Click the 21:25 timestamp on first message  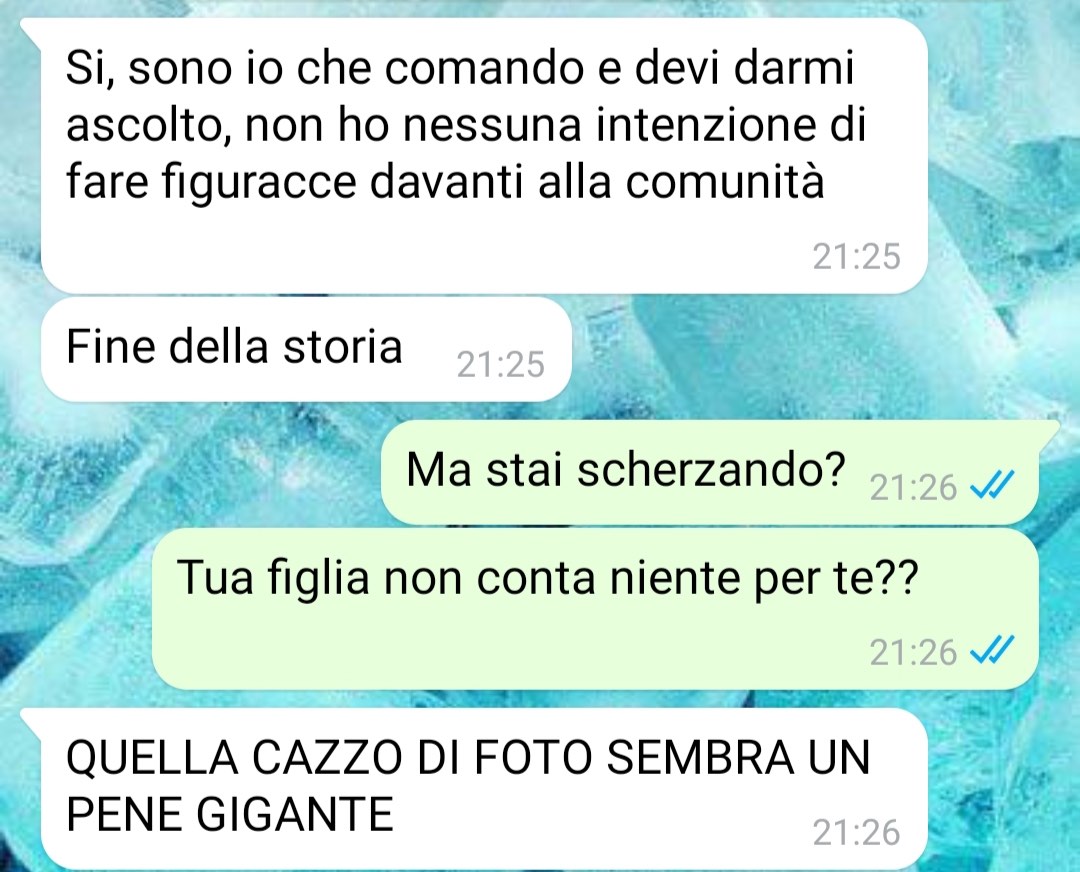(856, 256)
